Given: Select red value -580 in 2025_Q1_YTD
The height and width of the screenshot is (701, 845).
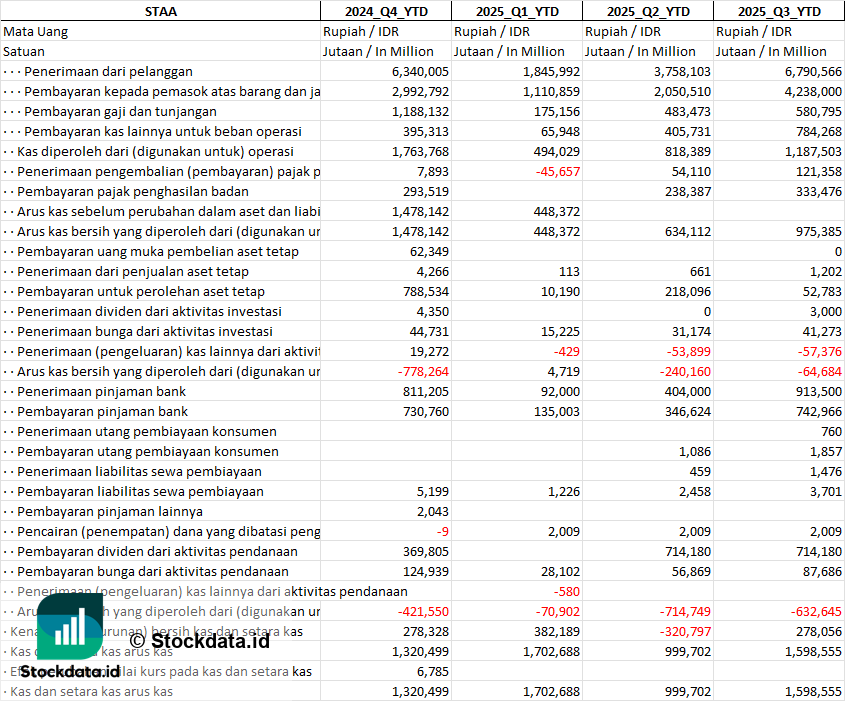Looking at the screenshot, I should click(x=567, y=592).
